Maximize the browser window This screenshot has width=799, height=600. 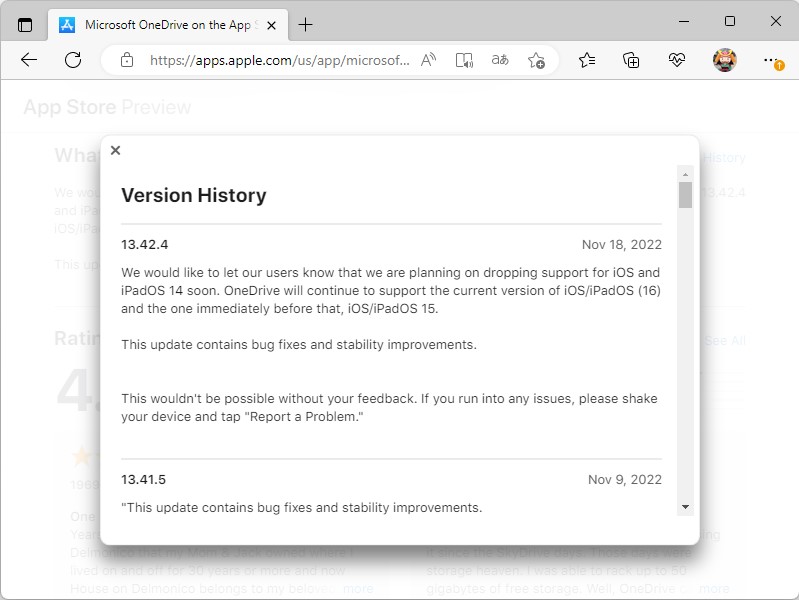tap(730, 21)
